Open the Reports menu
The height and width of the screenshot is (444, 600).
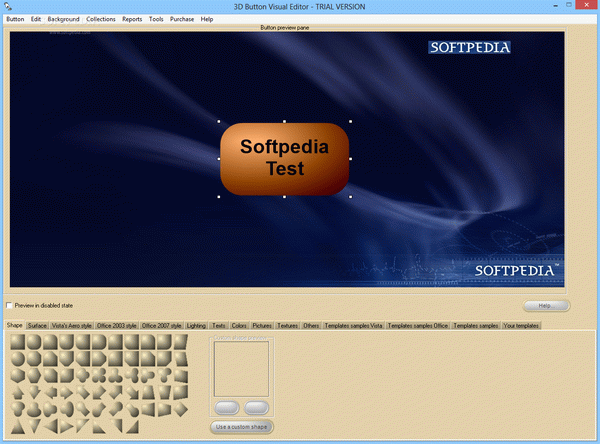point(132,19)
